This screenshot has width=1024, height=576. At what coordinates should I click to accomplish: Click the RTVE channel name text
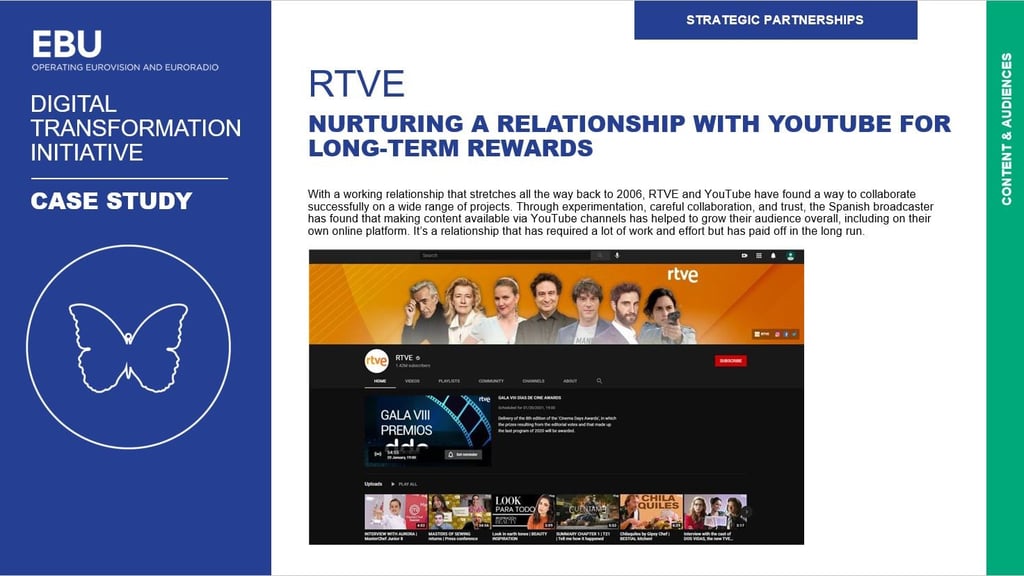click(x=404, y=357)
